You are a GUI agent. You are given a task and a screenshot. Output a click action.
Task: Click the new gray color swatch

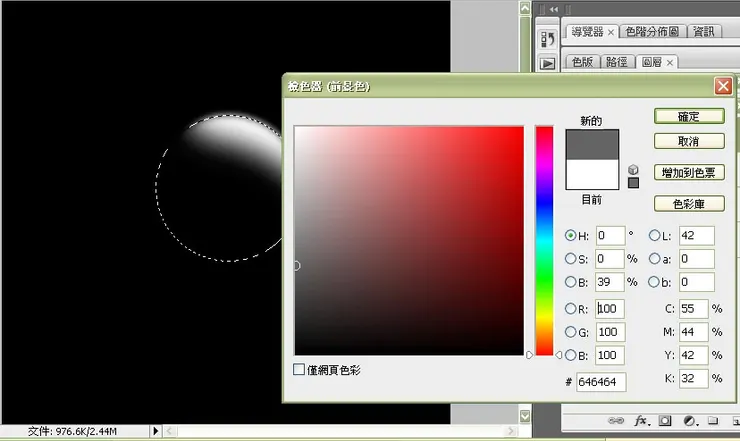(x=592, y=144)
